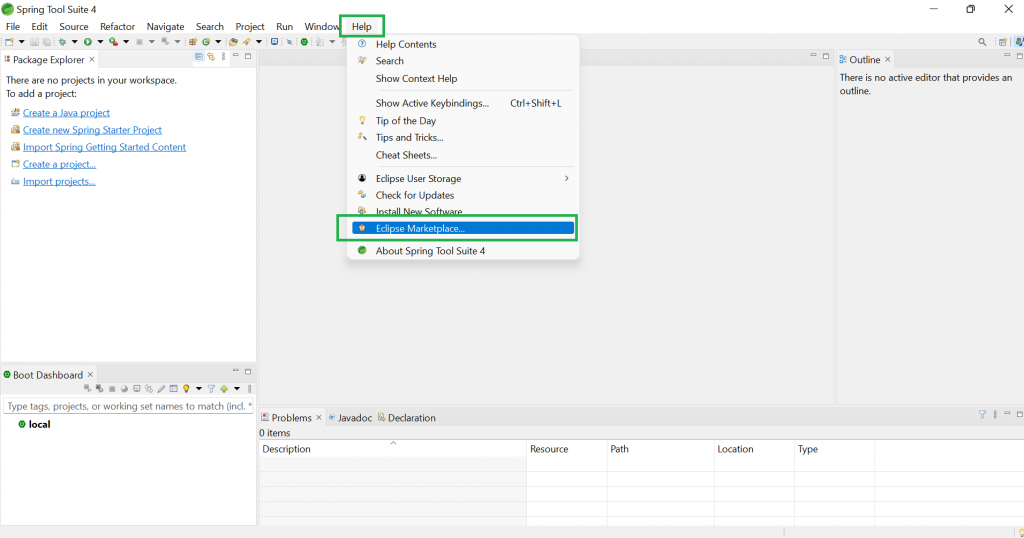Click the Import projects... link
1024x538 pixels.
pos(59,182)
